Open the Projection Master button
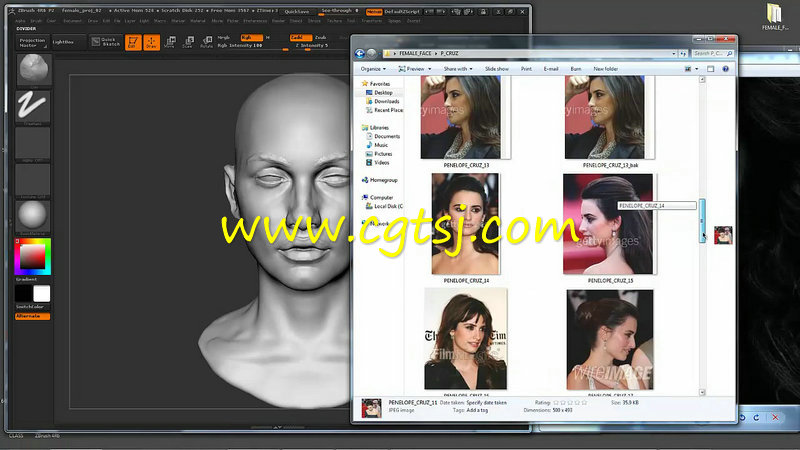Screen dimensions: 800x450 (32, 42)
